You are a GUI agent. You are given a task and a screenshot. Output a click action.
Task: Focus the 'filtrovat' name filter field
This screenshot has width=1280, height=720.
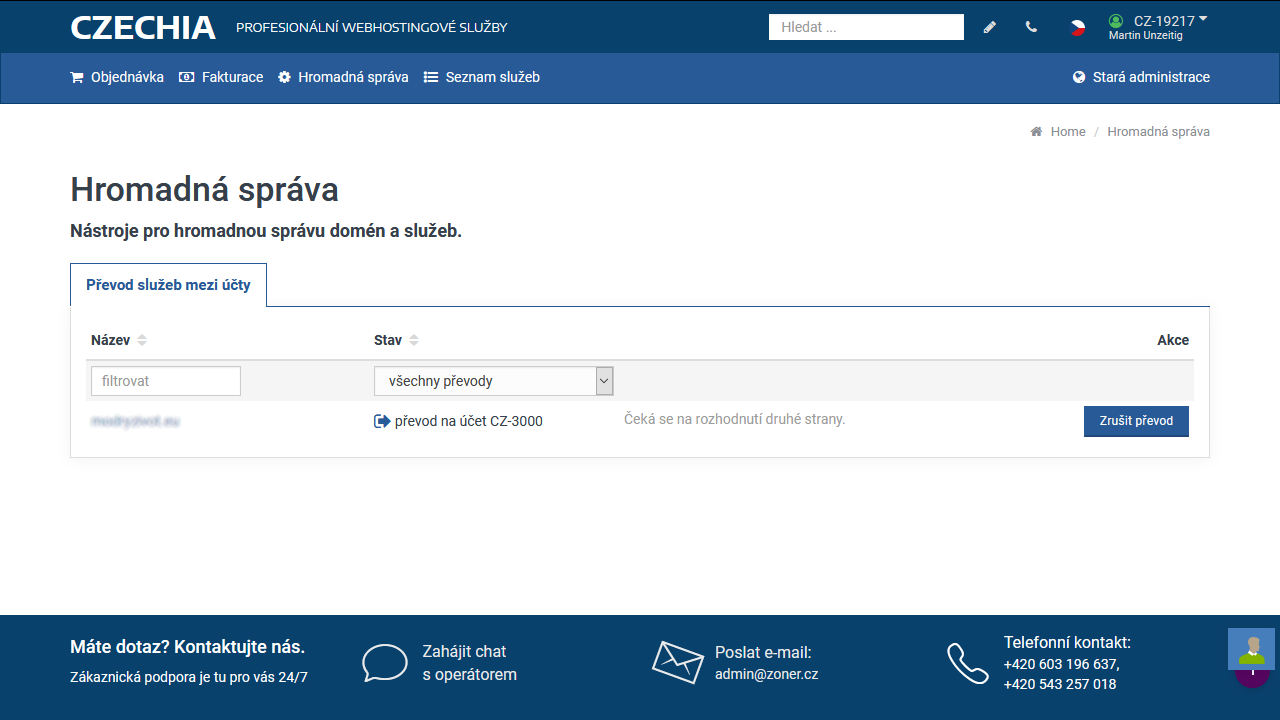[x=166, y=381]
